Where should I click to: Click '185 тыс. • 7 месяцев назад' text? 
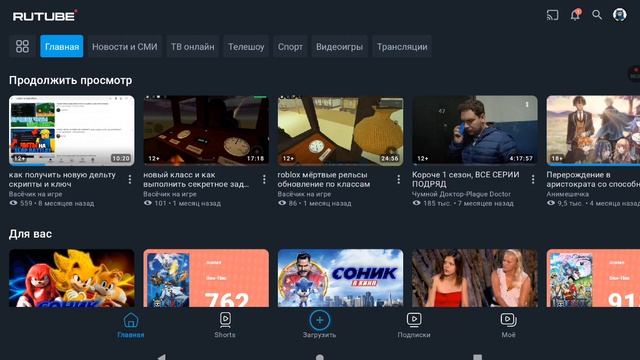[468, 203]
